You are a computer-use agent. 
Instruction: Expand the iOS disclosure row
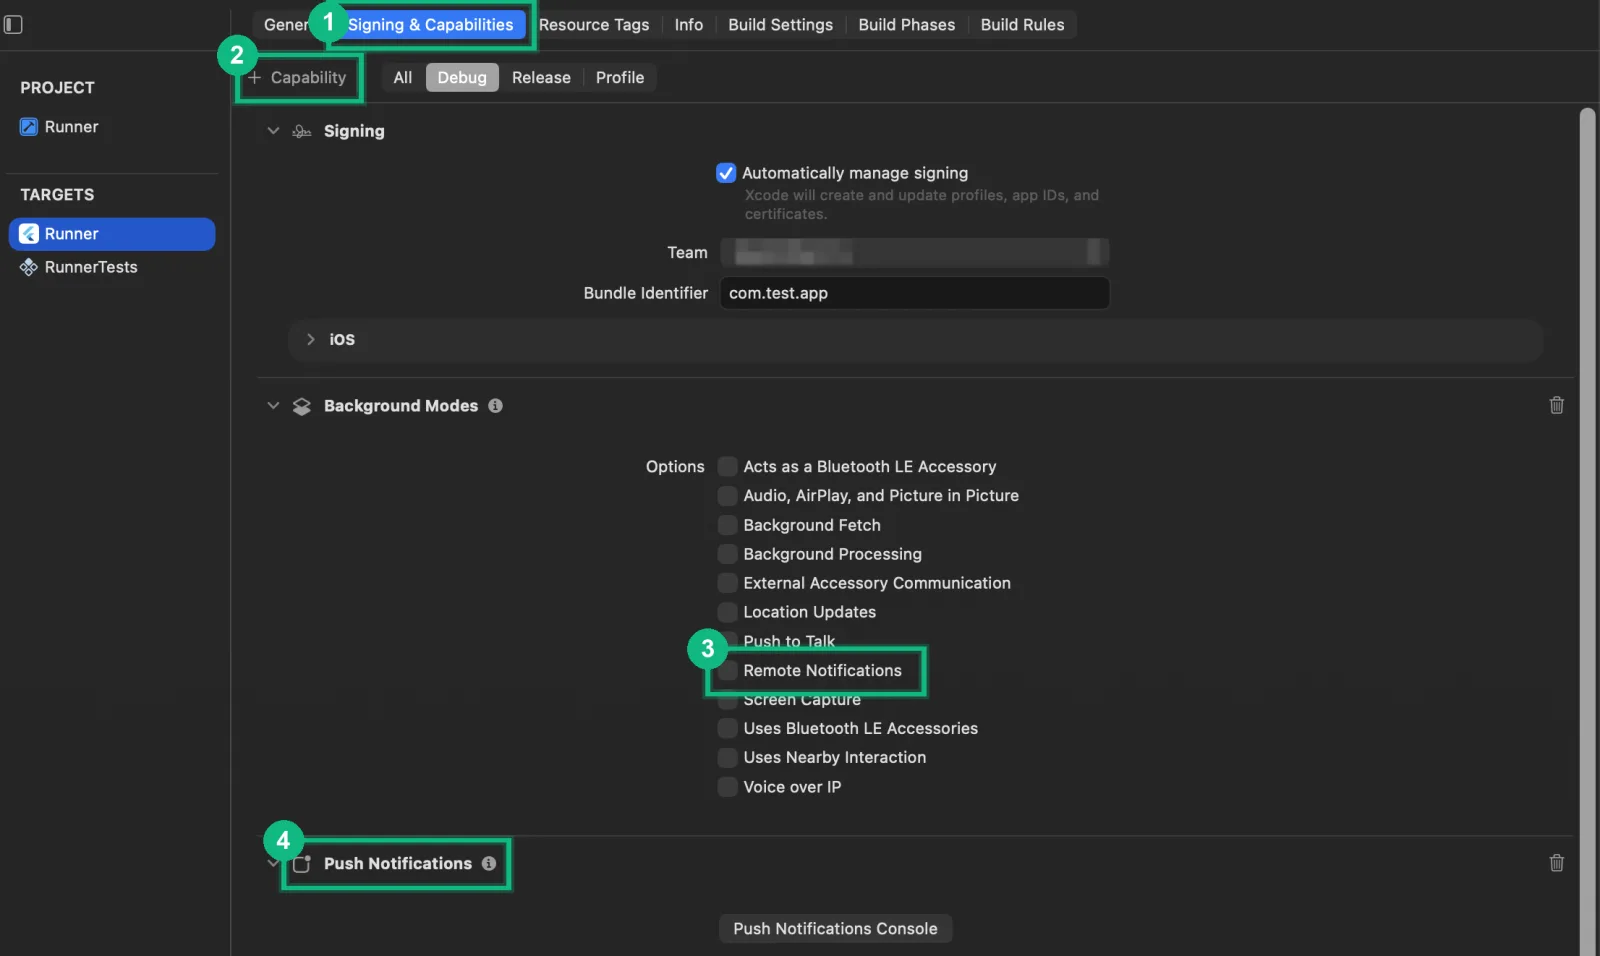915,340
